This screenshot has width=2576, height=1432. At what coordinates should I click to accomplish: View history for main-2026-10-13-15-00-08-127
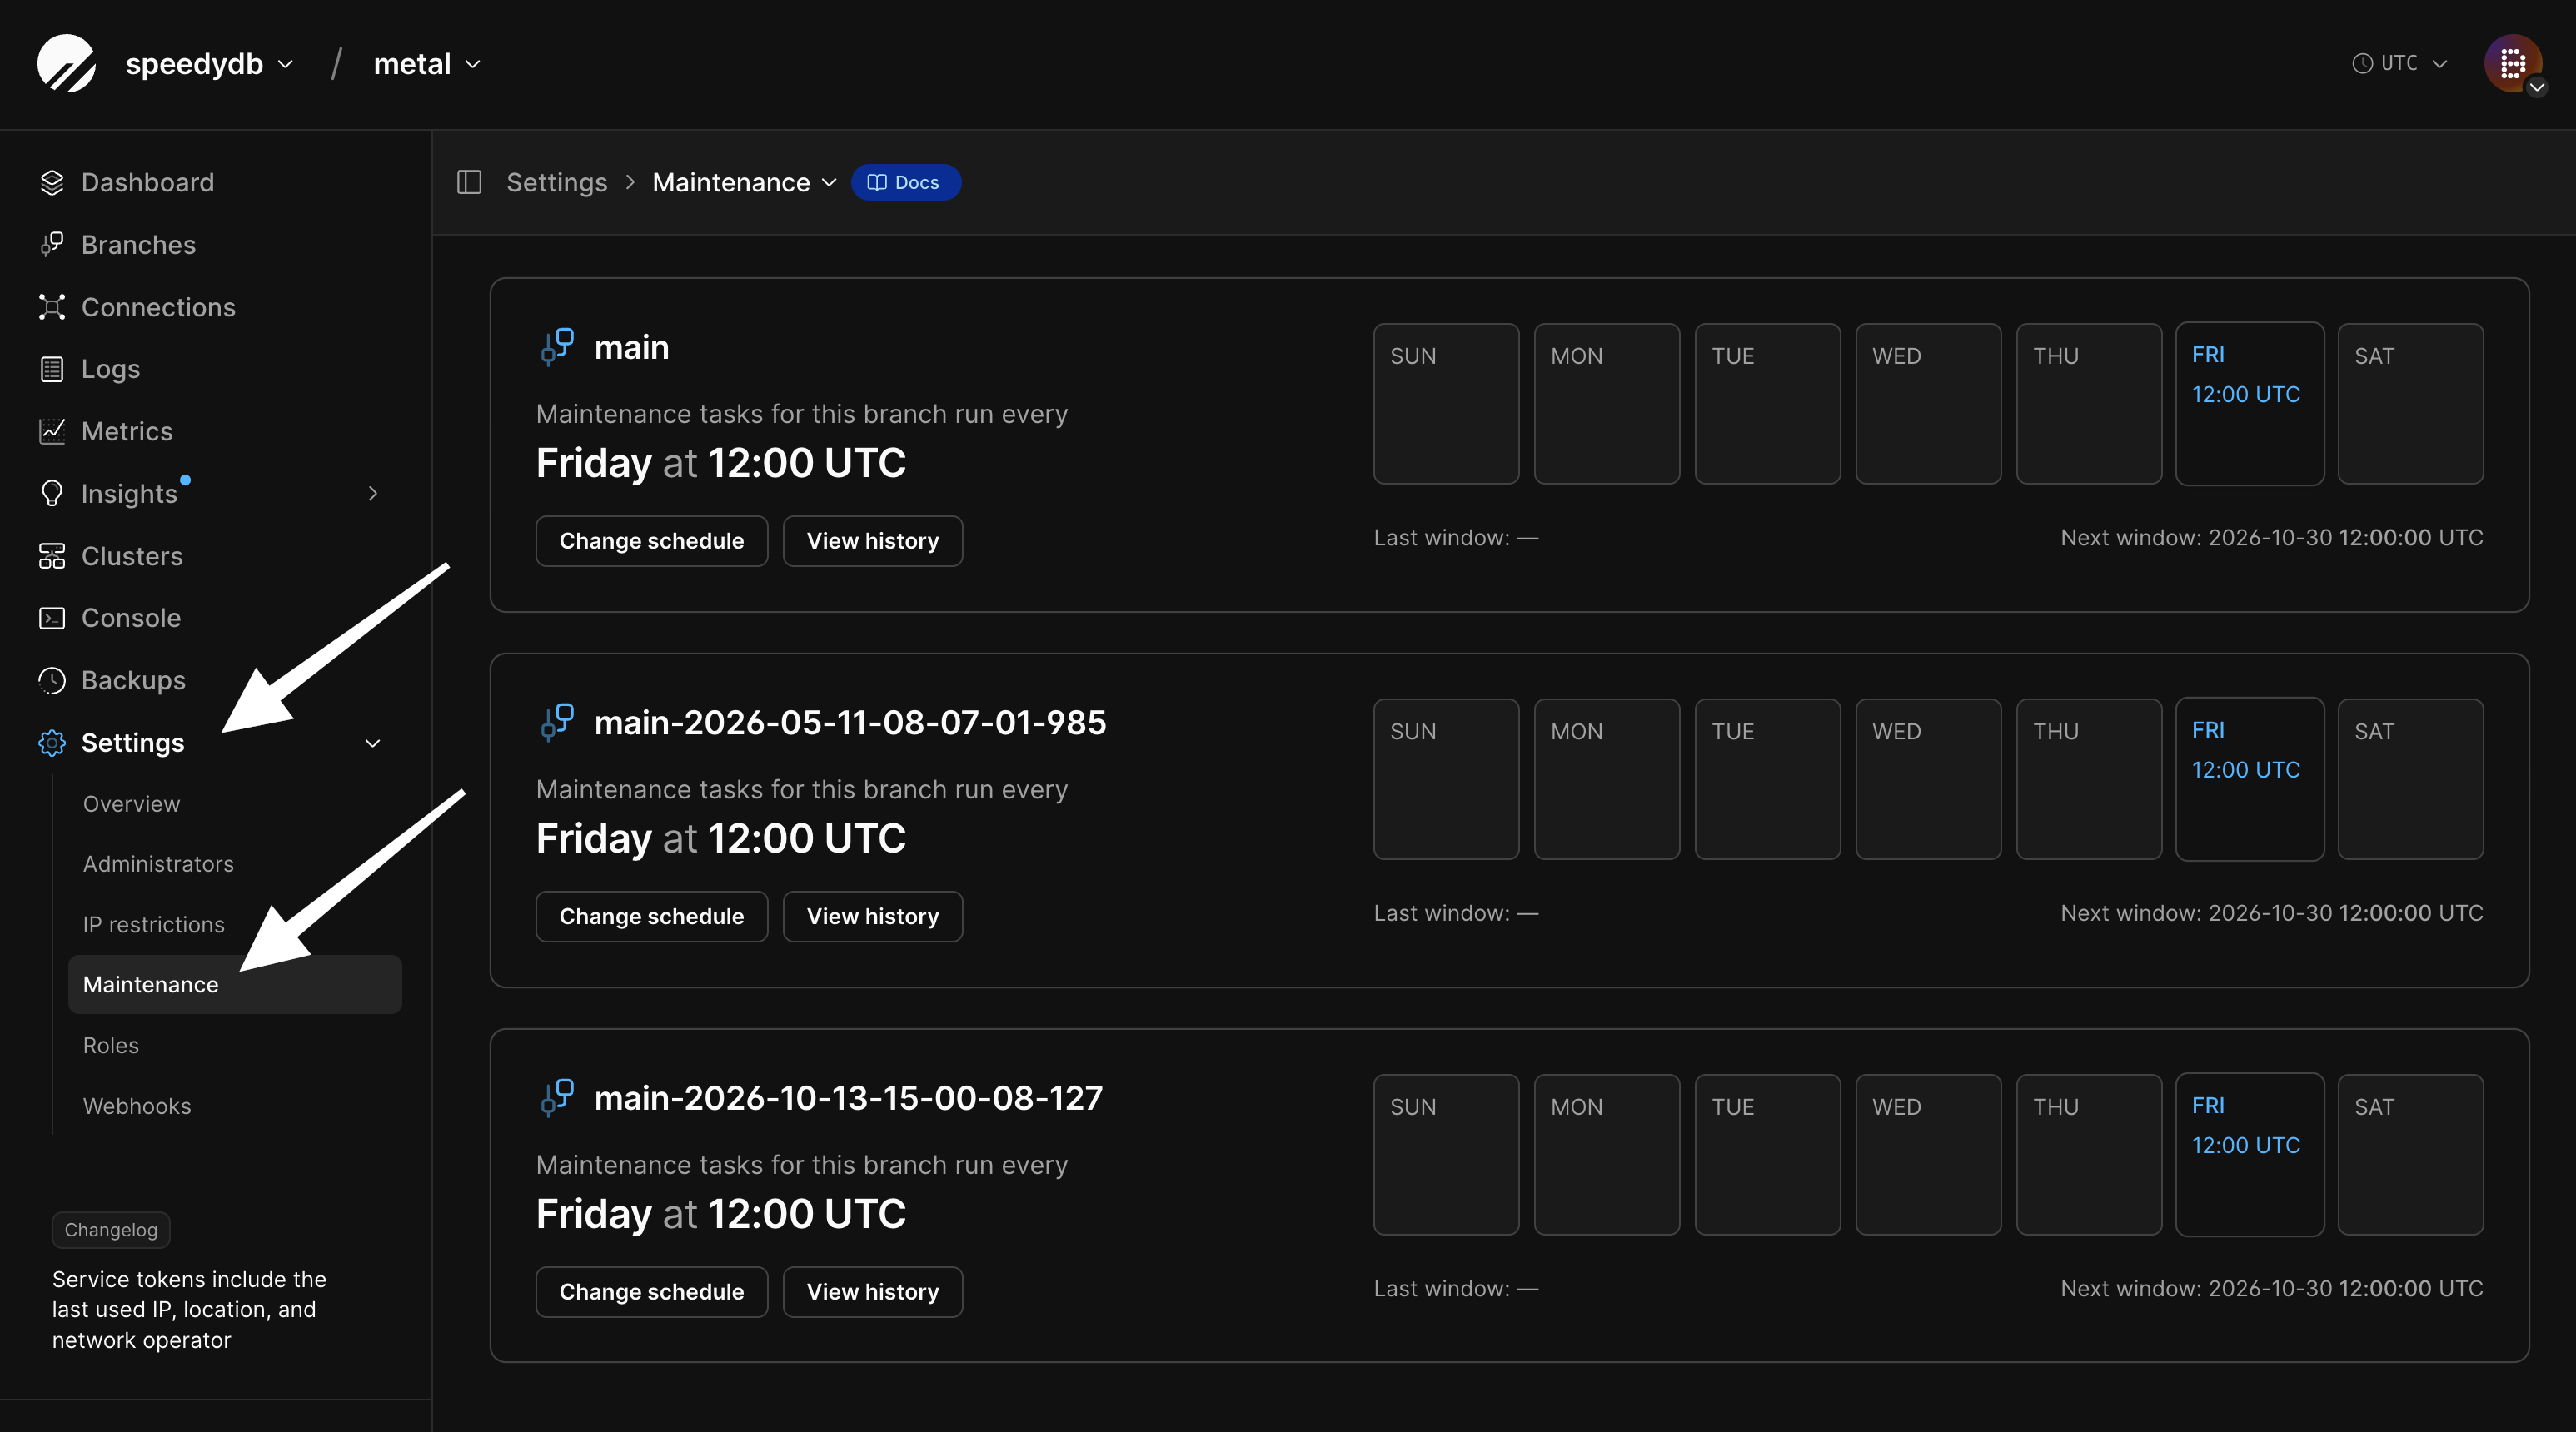pos(872,1291)
